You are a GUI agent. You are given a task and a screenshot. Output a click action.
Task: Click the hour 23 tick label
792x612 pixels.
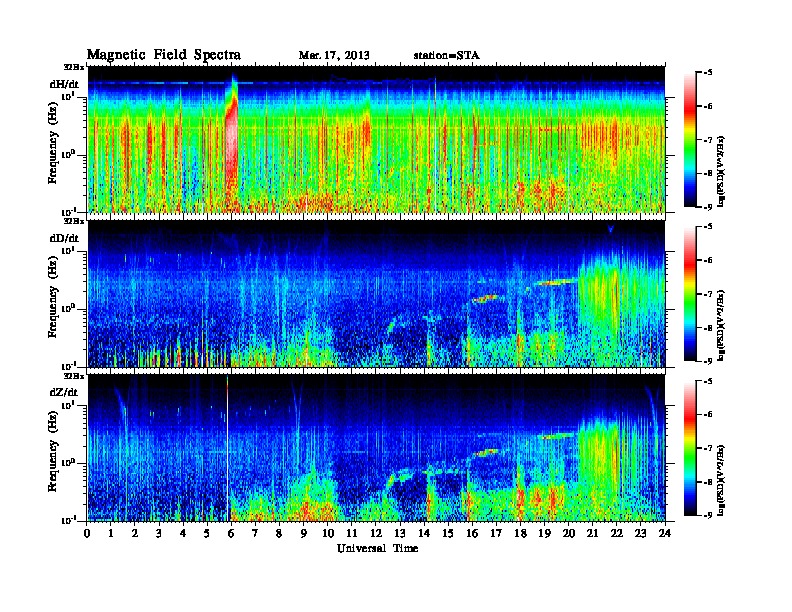pos(641,533)
